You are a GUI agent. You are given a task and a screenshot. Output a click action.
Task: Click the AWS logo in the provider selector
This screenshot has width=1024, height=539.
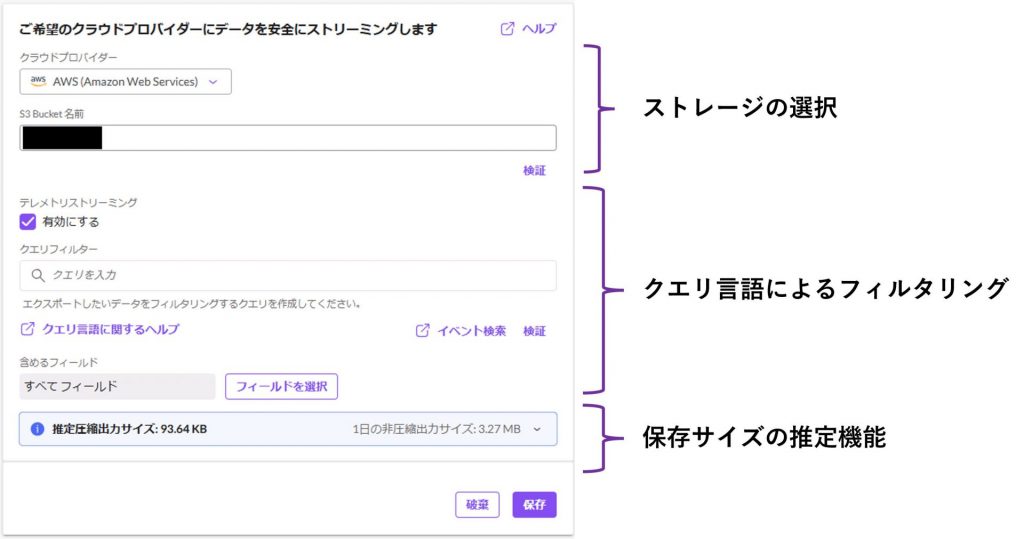38,81
